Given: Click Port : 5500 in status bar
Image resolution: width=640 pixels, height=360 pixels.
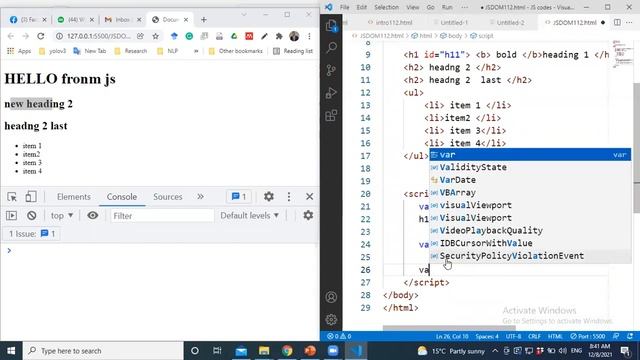Looking at the screenshot, I should tap(587, 336).
